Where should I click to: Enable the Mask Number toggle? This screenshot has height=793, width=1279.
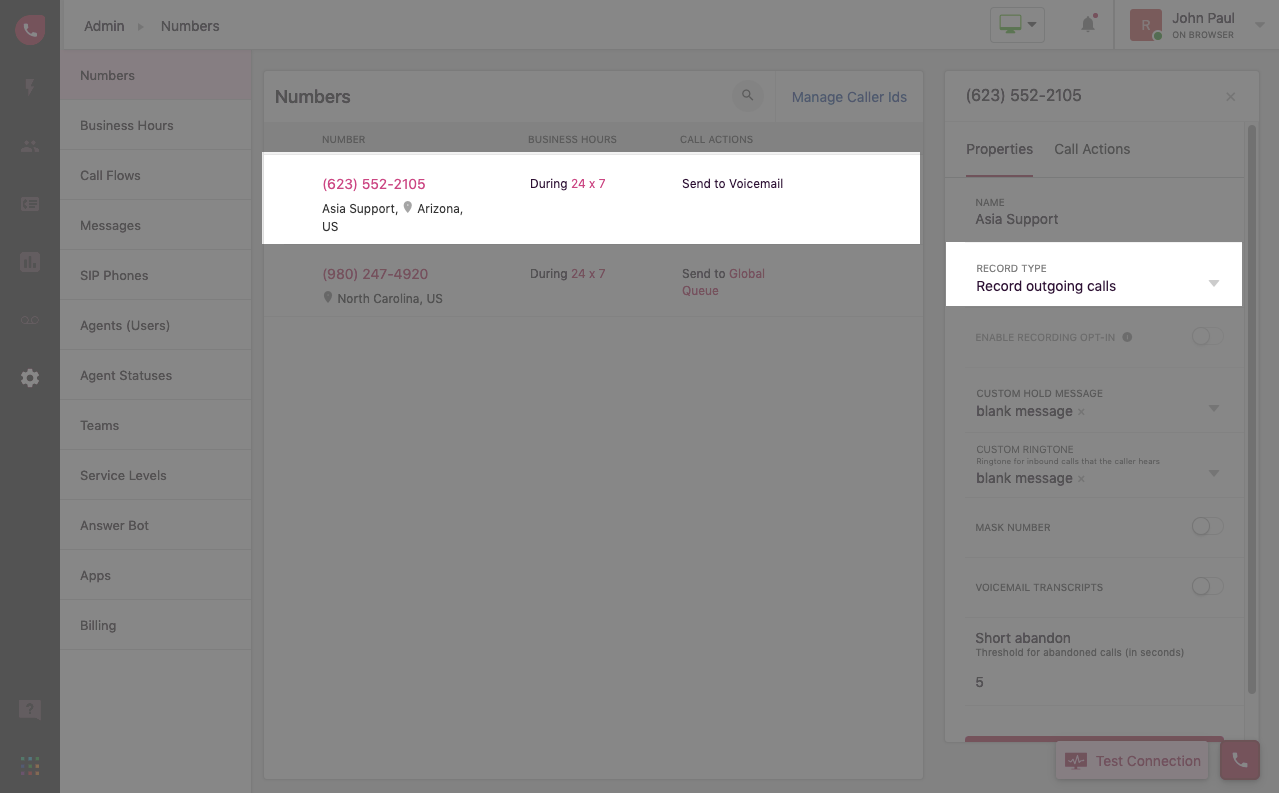point(1207,527)
